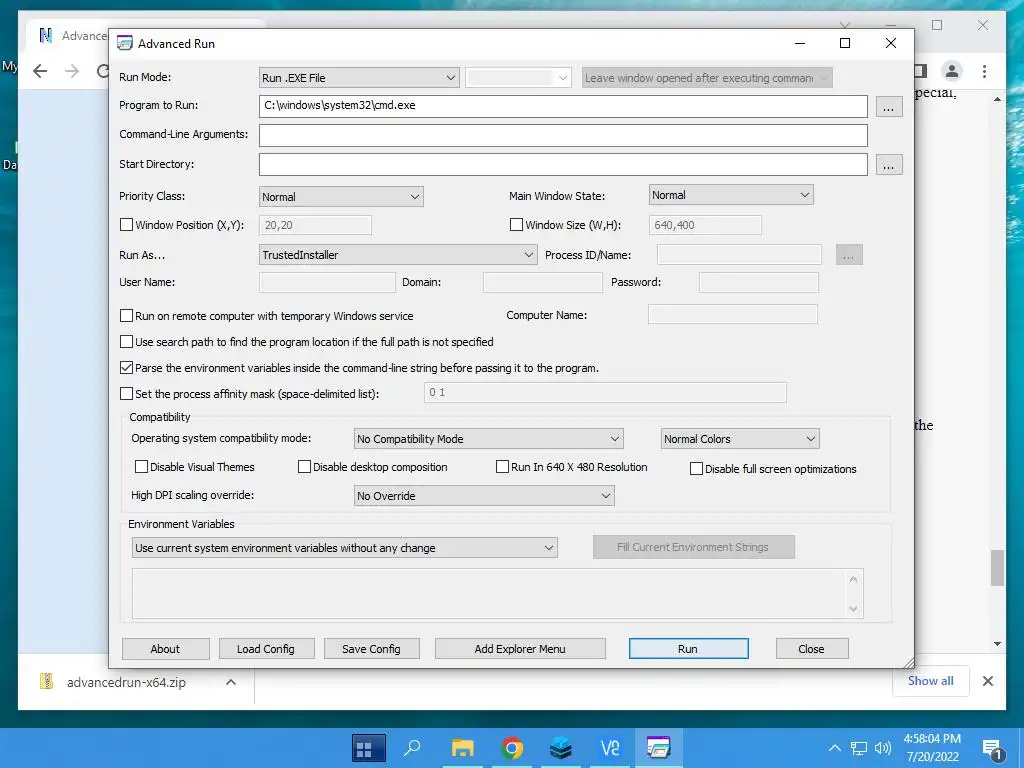
Task: Open taskbar search magnifier icon
Action: pos(412,748)
